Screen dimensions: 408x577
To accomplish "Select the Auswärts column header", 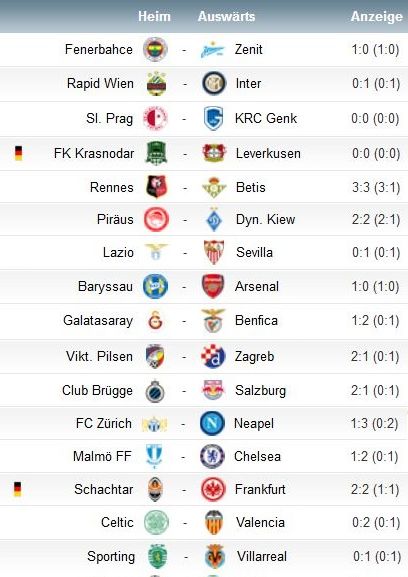I will pyautogui.click(x=226, y=17).
